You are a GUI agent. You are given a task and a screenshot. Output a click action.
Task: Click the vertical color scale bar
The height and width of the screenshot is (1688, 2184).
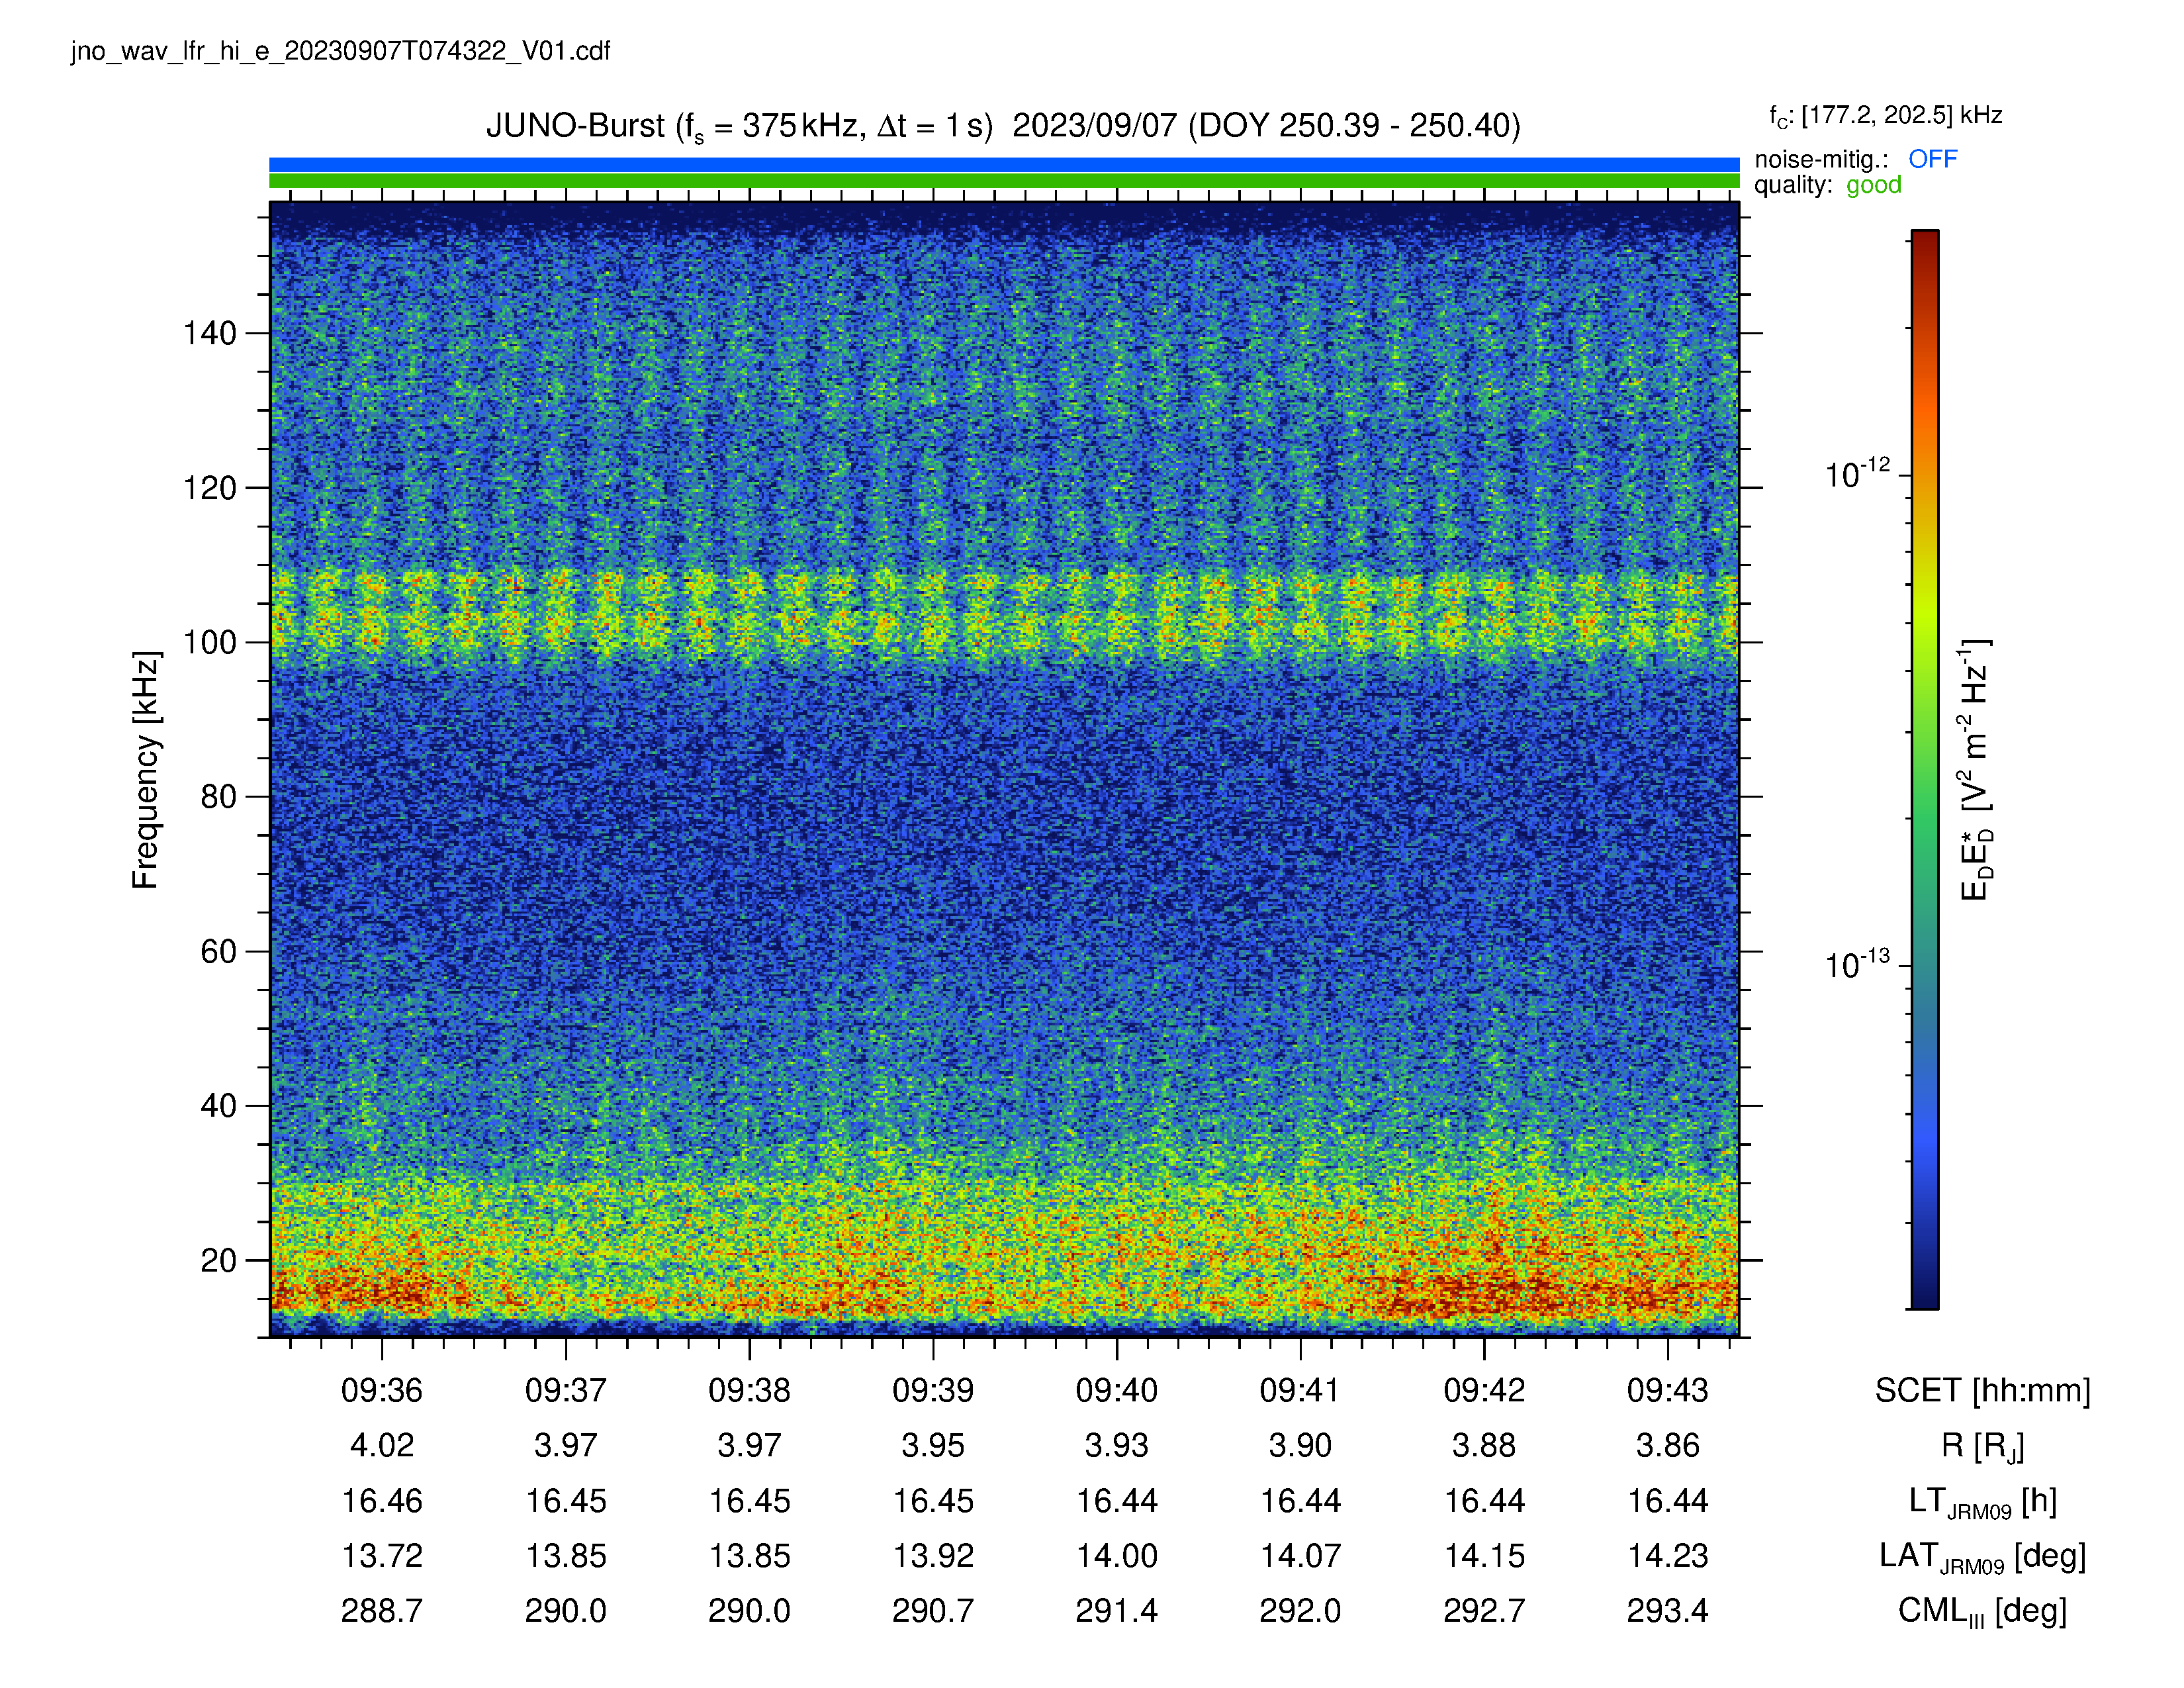pyautogui.click(x=1924, y=769)
